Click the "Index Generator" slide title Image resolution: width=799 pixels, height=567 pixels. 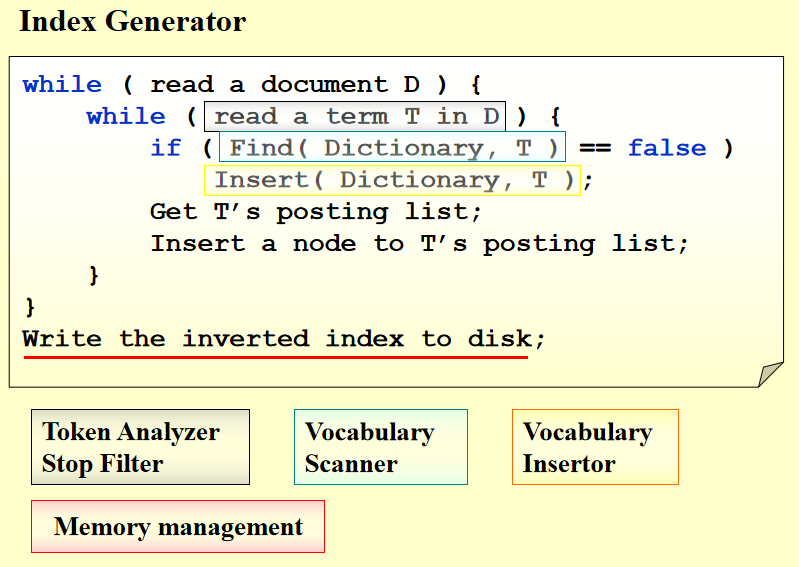pos(132,21)
